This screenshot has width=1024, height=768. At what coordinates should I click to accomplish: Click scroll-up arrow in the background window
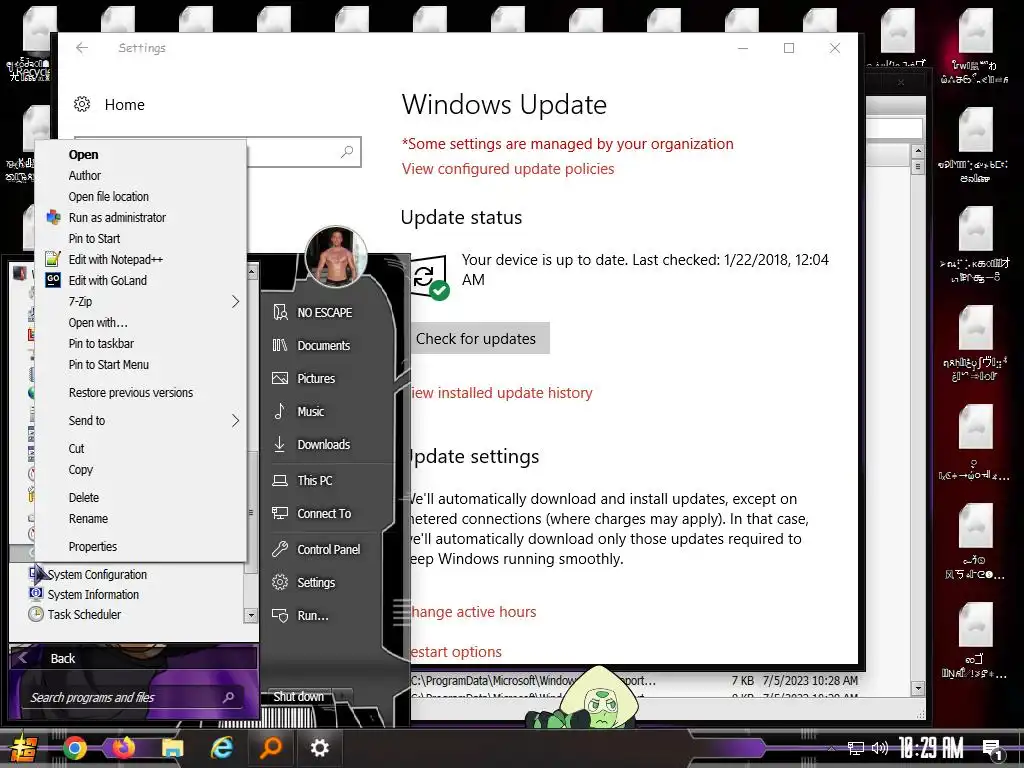pos(918,151)
